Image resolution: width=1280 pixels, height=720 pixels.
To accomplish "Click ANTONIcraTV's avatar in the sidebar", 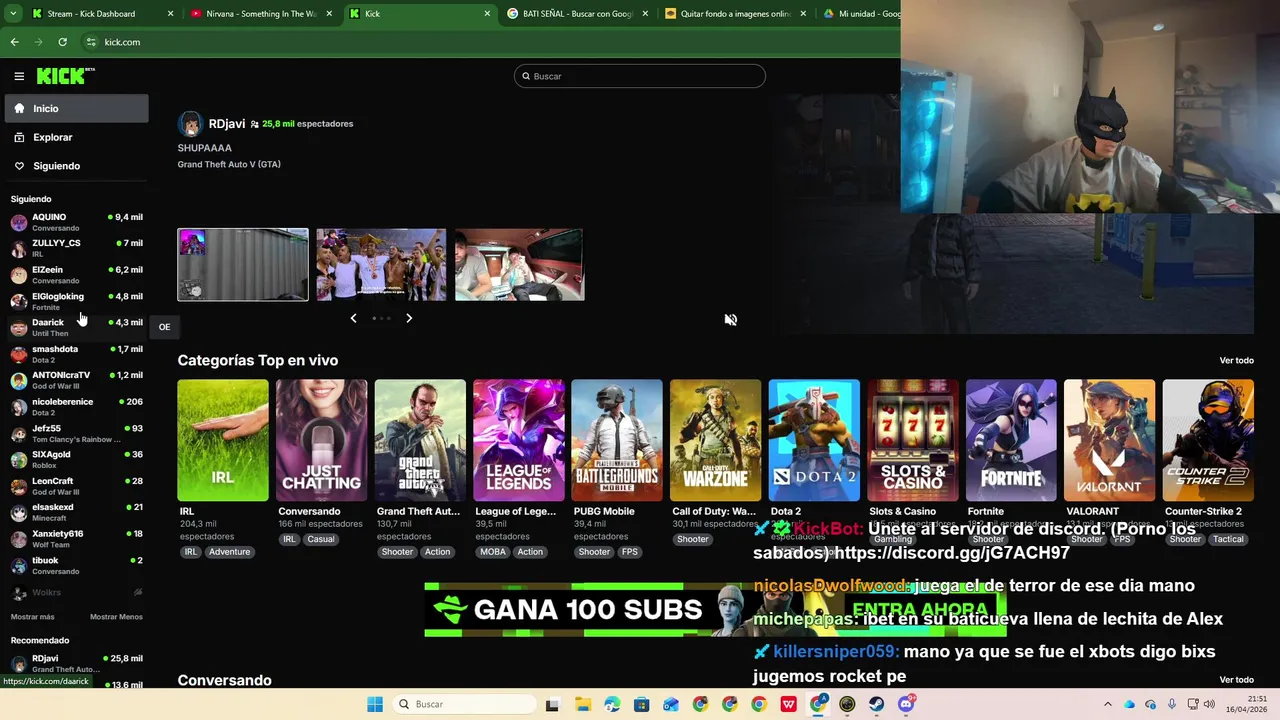I will point(19,381).
